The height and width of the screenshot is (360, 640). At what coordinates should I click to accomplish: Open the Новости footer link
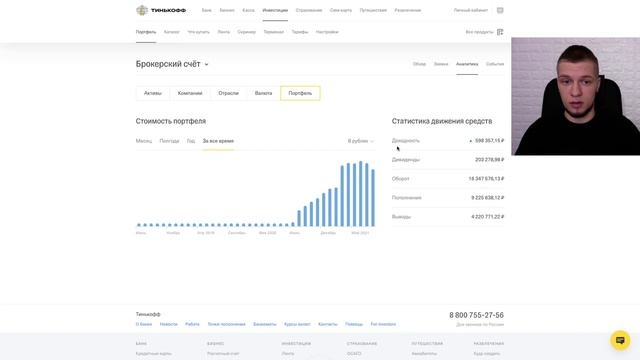tap(169, 324)
